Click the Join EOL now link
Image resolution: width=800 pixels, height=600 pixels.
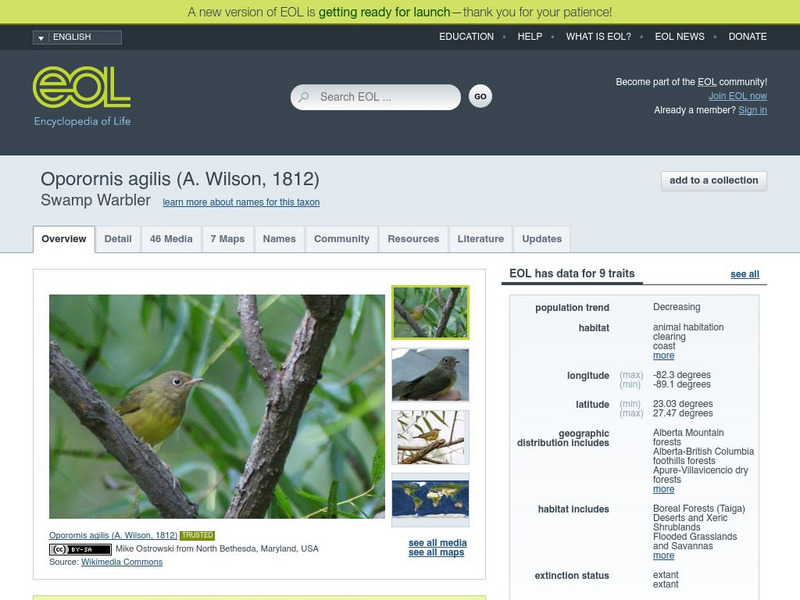pos(737,96)
